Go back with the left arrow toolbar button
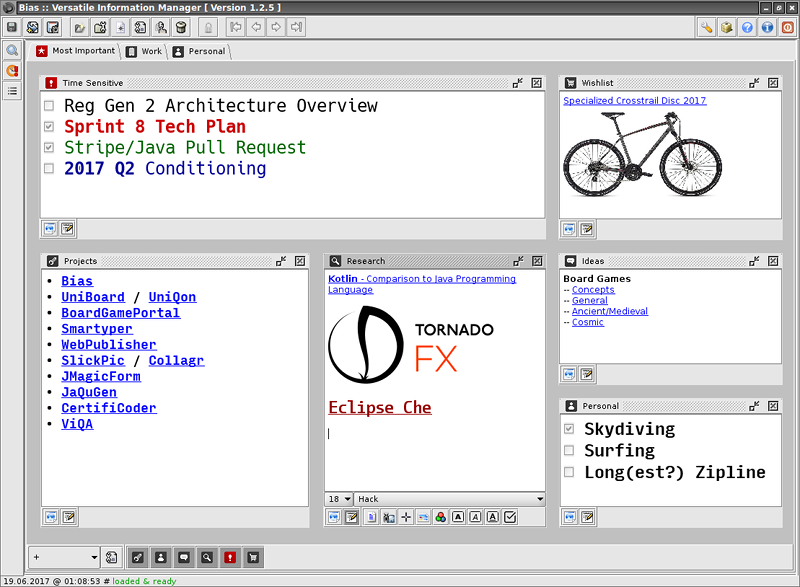The height and width of the screenshot is (587, 800). tap(256, 27)
